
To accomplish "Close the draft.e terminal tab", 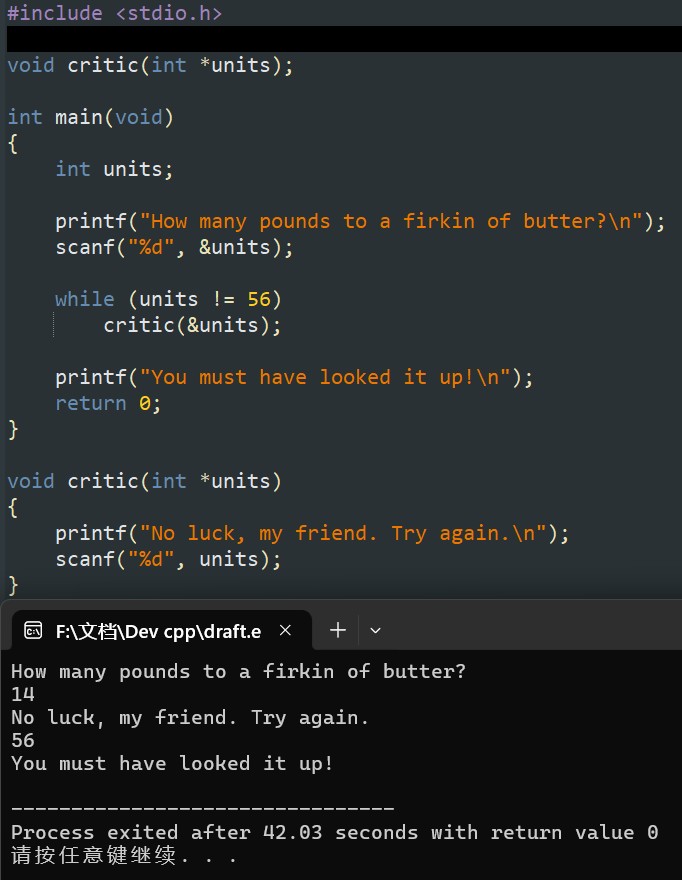I will 285,631.
